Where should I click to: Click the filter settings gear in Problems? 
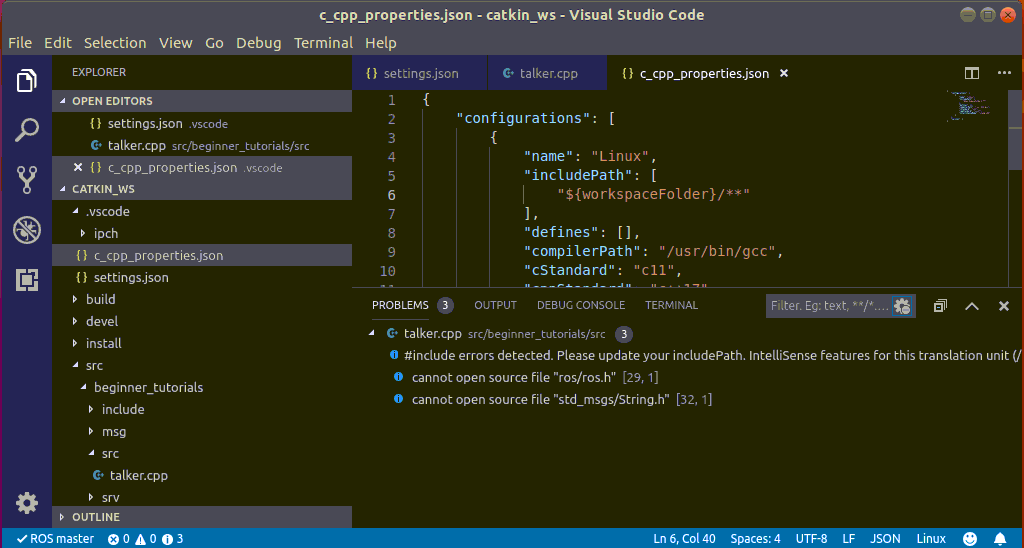[x=903, y=306]
